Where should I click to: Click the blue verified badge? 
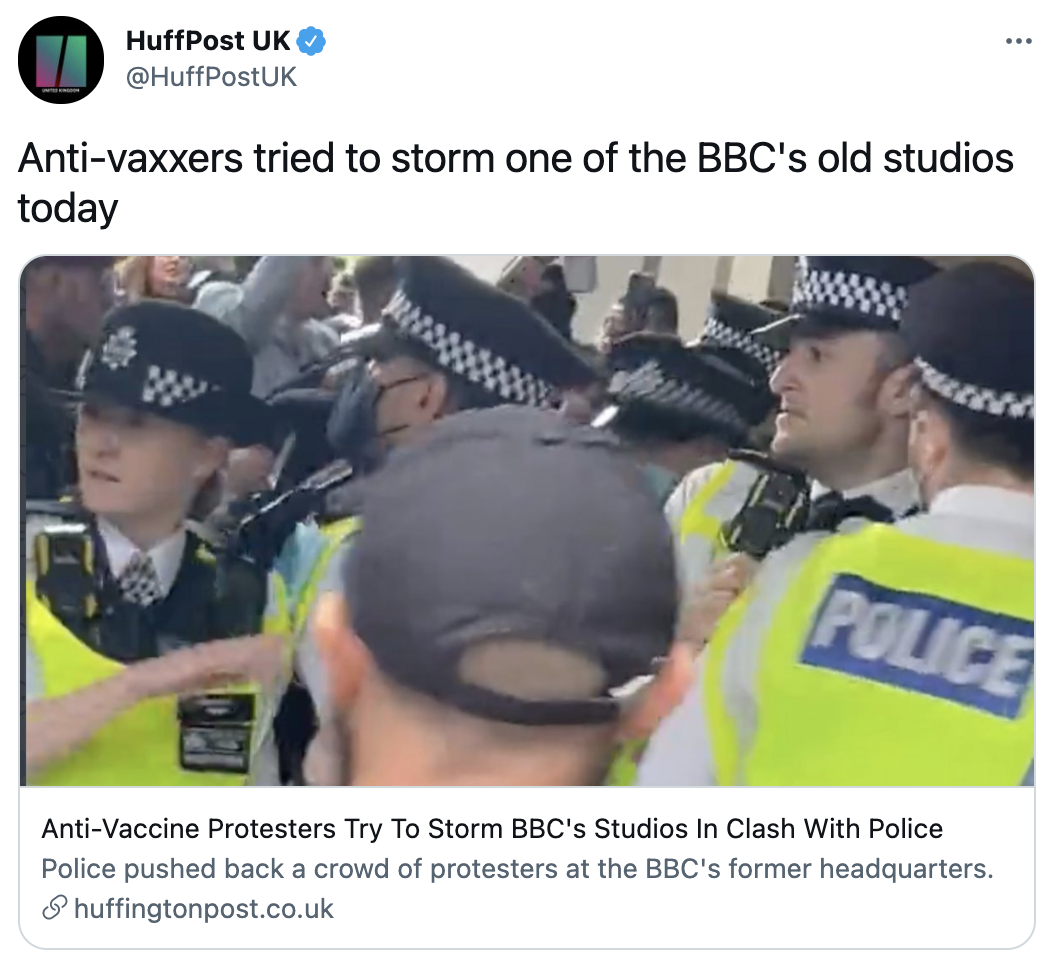312,41
